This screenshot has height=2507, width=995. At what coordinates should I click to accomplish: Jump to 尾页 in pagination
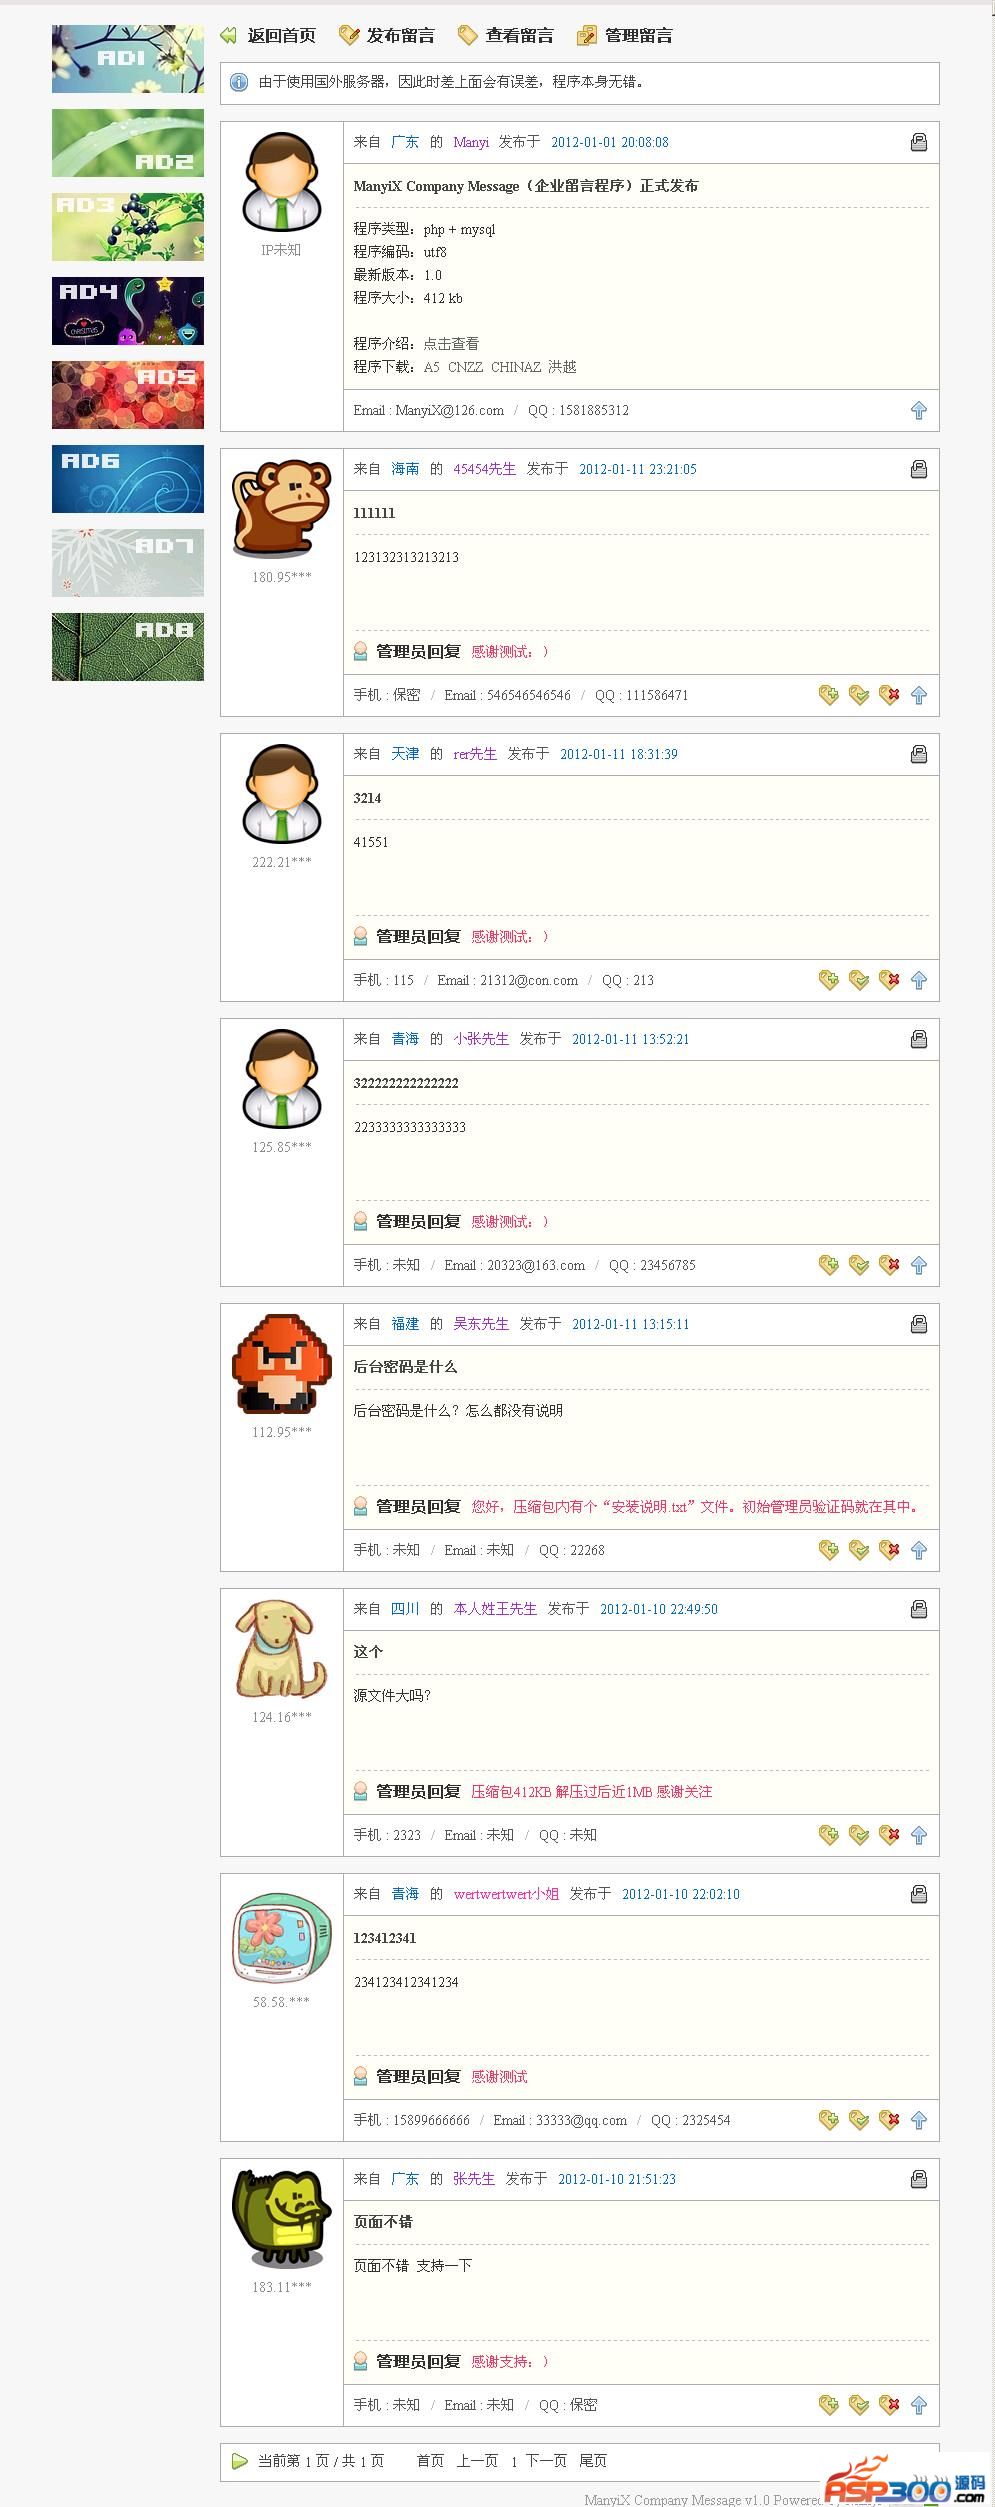(593, 2461)
